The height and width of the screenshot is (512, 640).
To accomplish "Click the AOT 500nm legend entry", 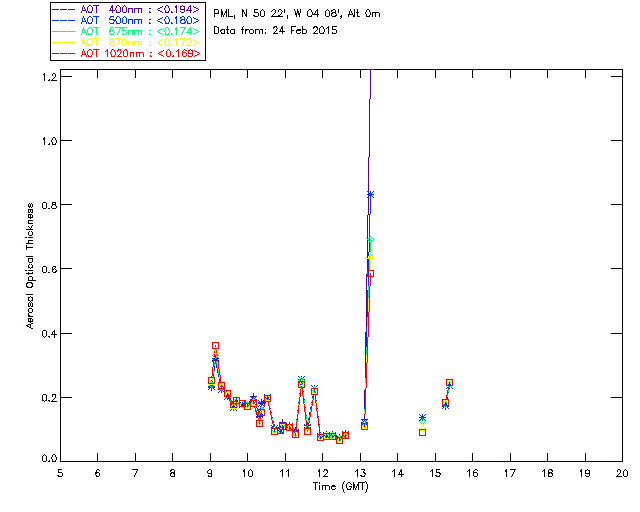I will pyautogui.click(x=127, y=20).
